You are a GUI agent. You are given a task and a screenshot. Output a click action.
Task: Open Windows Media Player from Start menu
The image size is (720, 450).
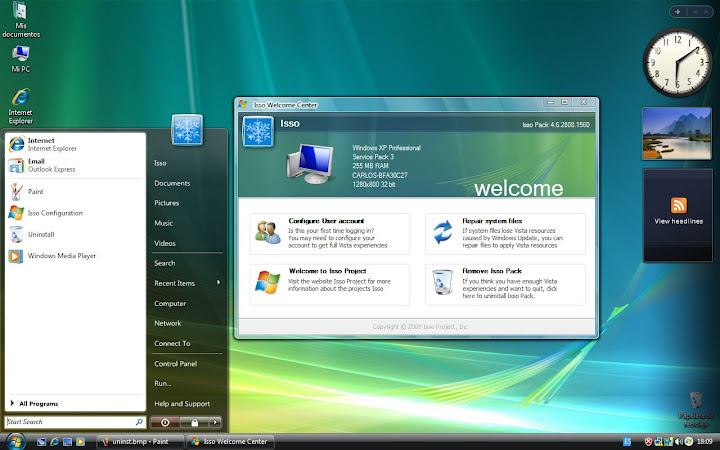coord(61,256)
